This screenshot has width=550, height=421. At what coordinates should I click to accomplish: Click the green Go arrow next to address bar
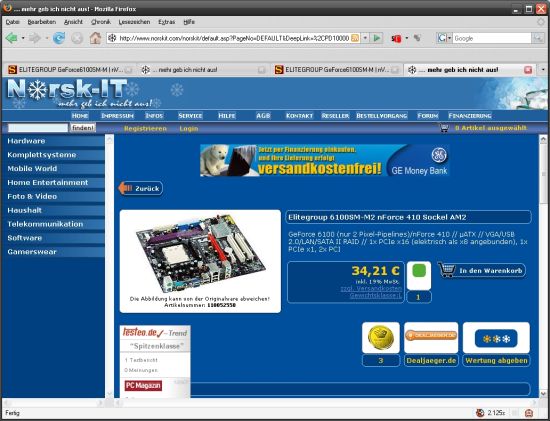377,38
